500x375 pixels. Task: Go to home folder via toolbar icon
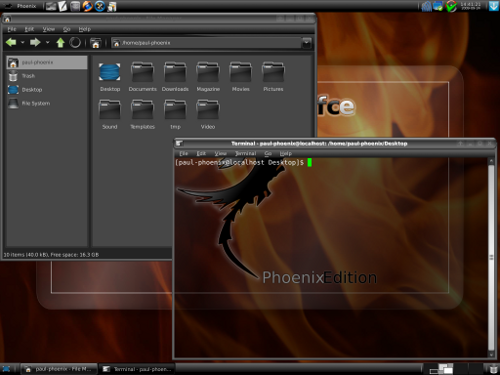tap(95, 43)
